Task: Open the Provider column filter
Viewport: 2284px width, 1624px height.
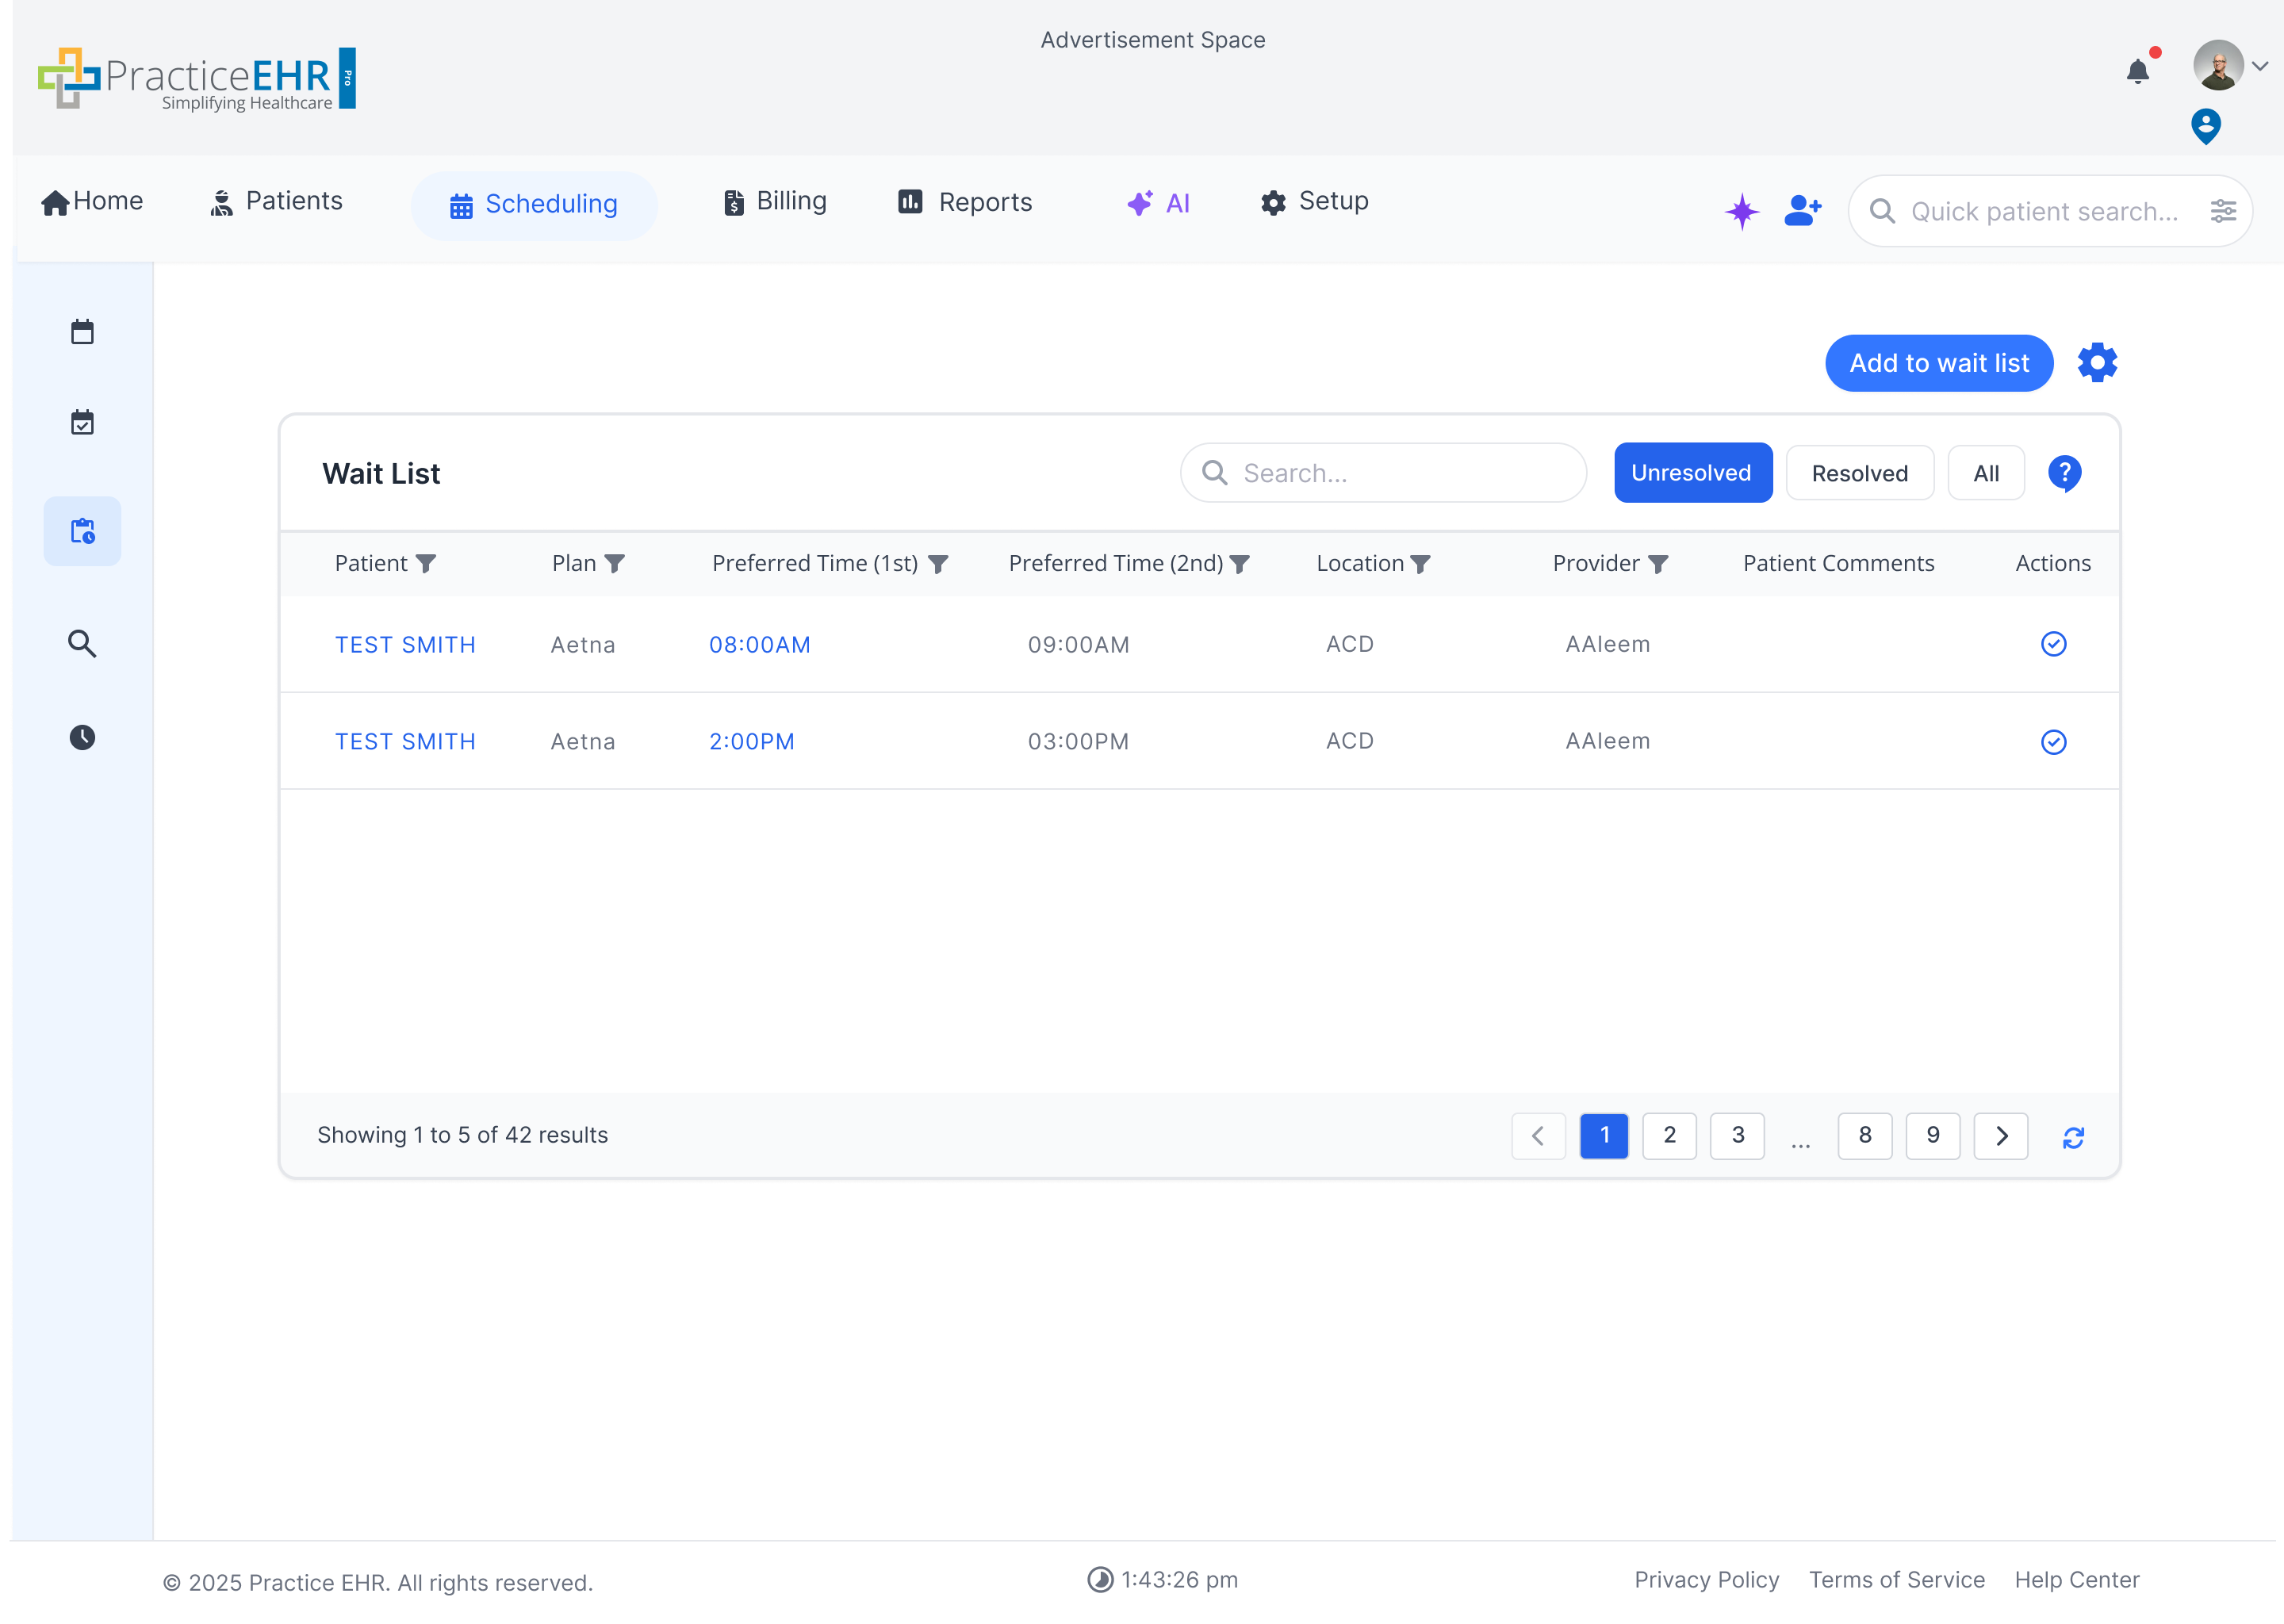Action: 1661,563
